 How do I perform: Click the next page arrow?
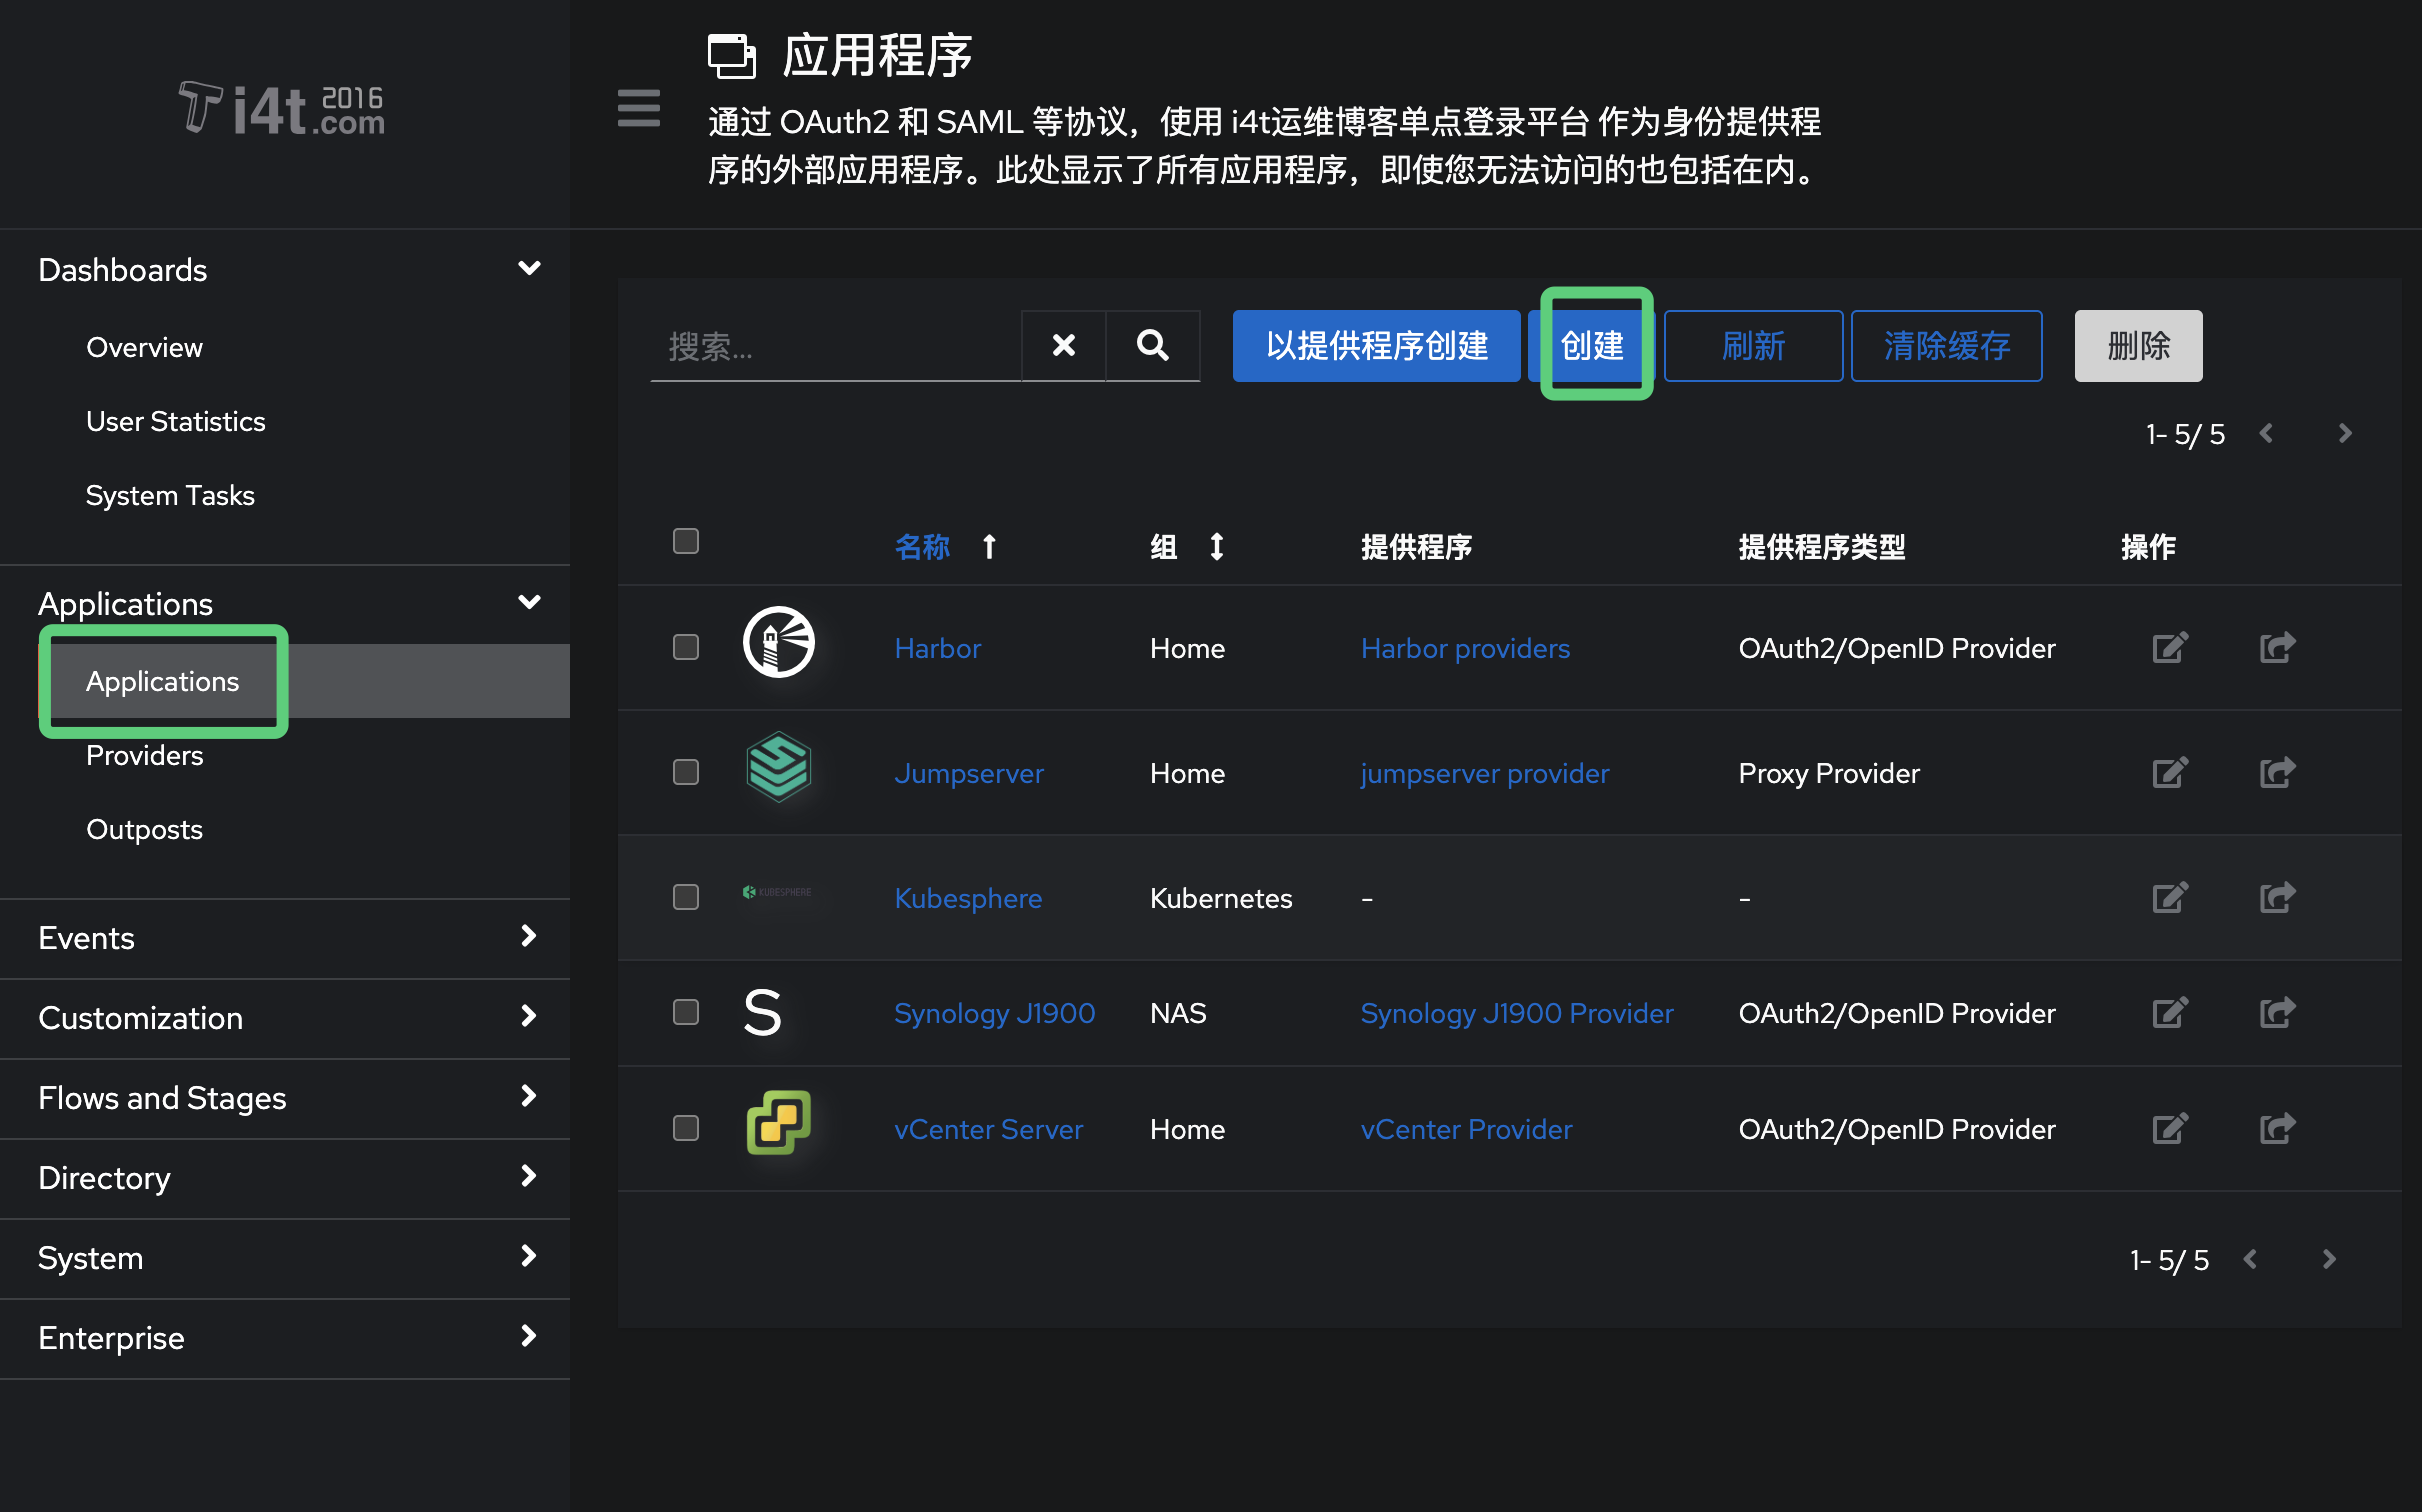(x=2345, y=433)
